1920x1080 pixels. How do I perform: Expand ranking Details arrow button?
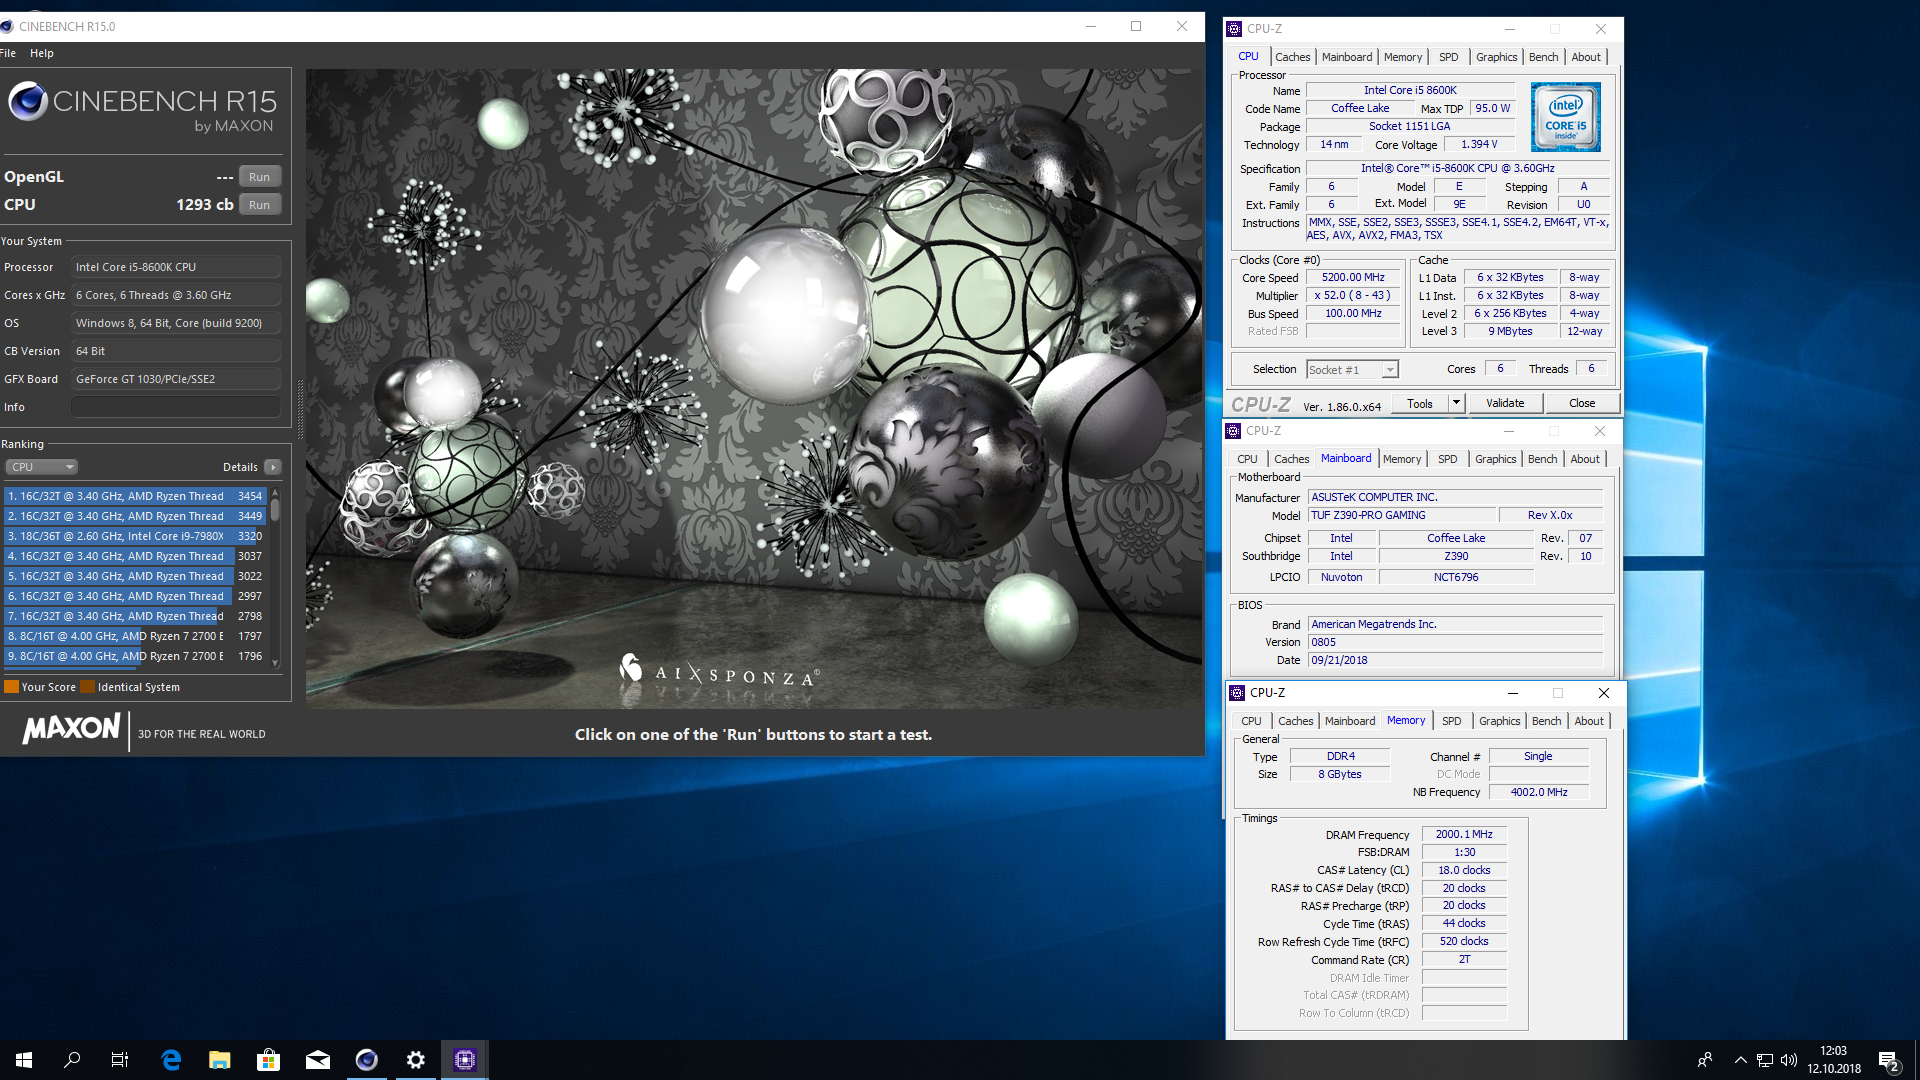tap(273, 467)
